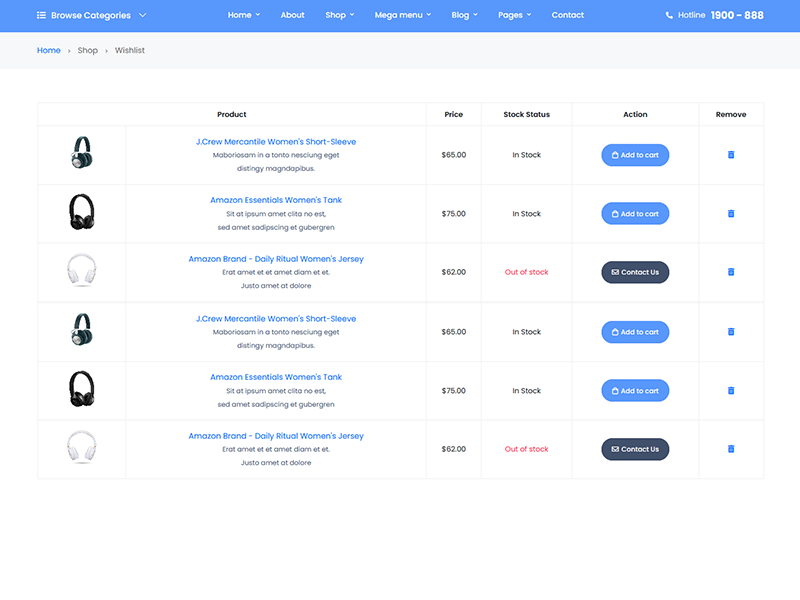The height and width of the screenshot is (600, 800).
Task: Click the white headphones thumbnail in third row
Action: [x=81, y=272]
